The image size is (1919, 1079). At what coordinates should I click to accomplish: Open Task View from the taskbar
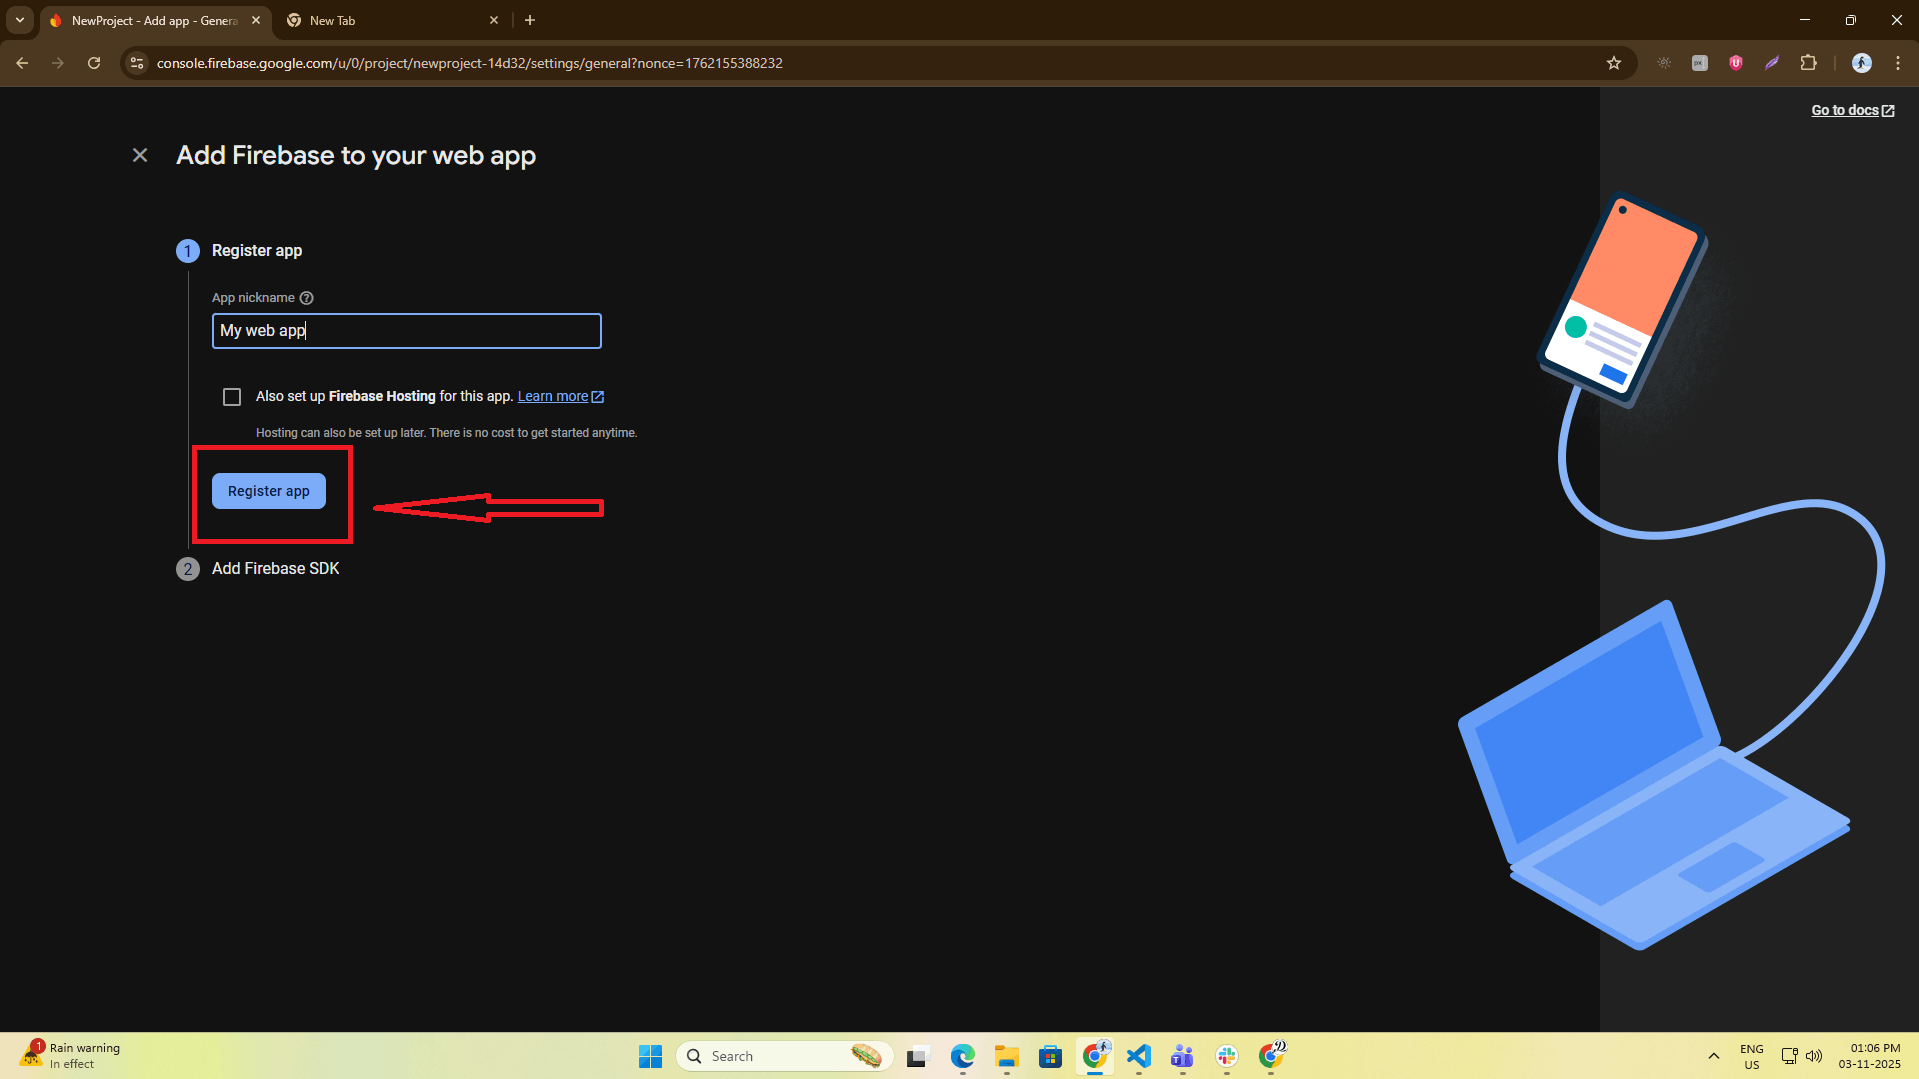pyautogui.click(x=918, y=1056)
